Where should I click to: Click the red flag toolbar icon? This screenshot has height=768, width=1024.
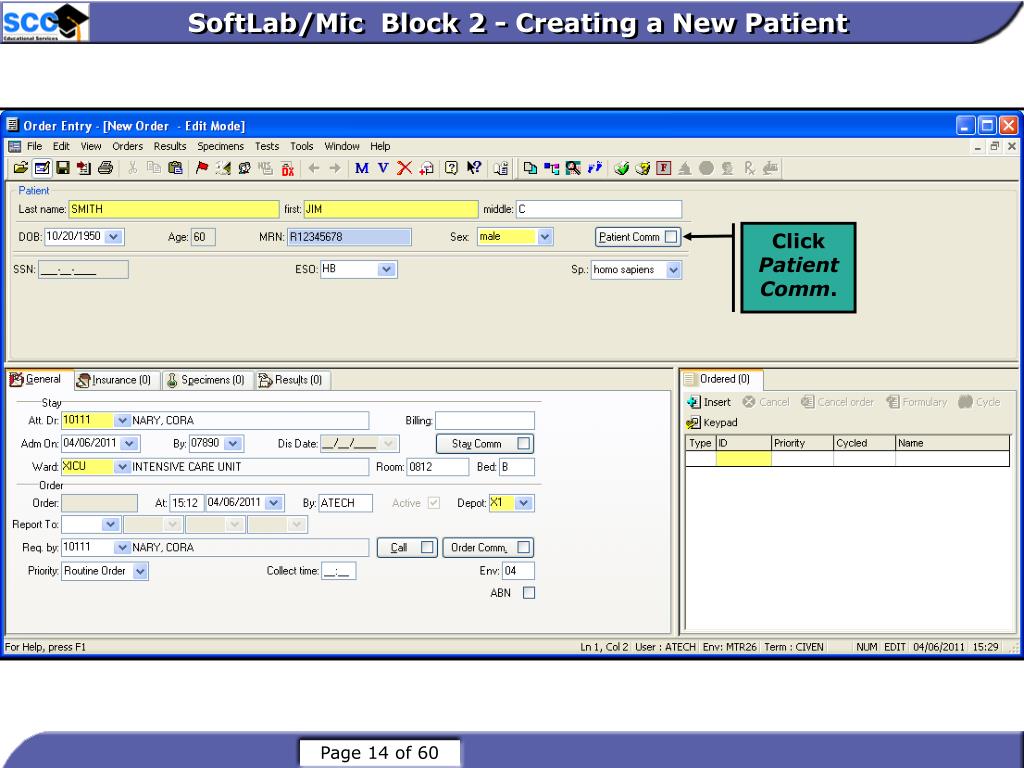coord(202,168)
